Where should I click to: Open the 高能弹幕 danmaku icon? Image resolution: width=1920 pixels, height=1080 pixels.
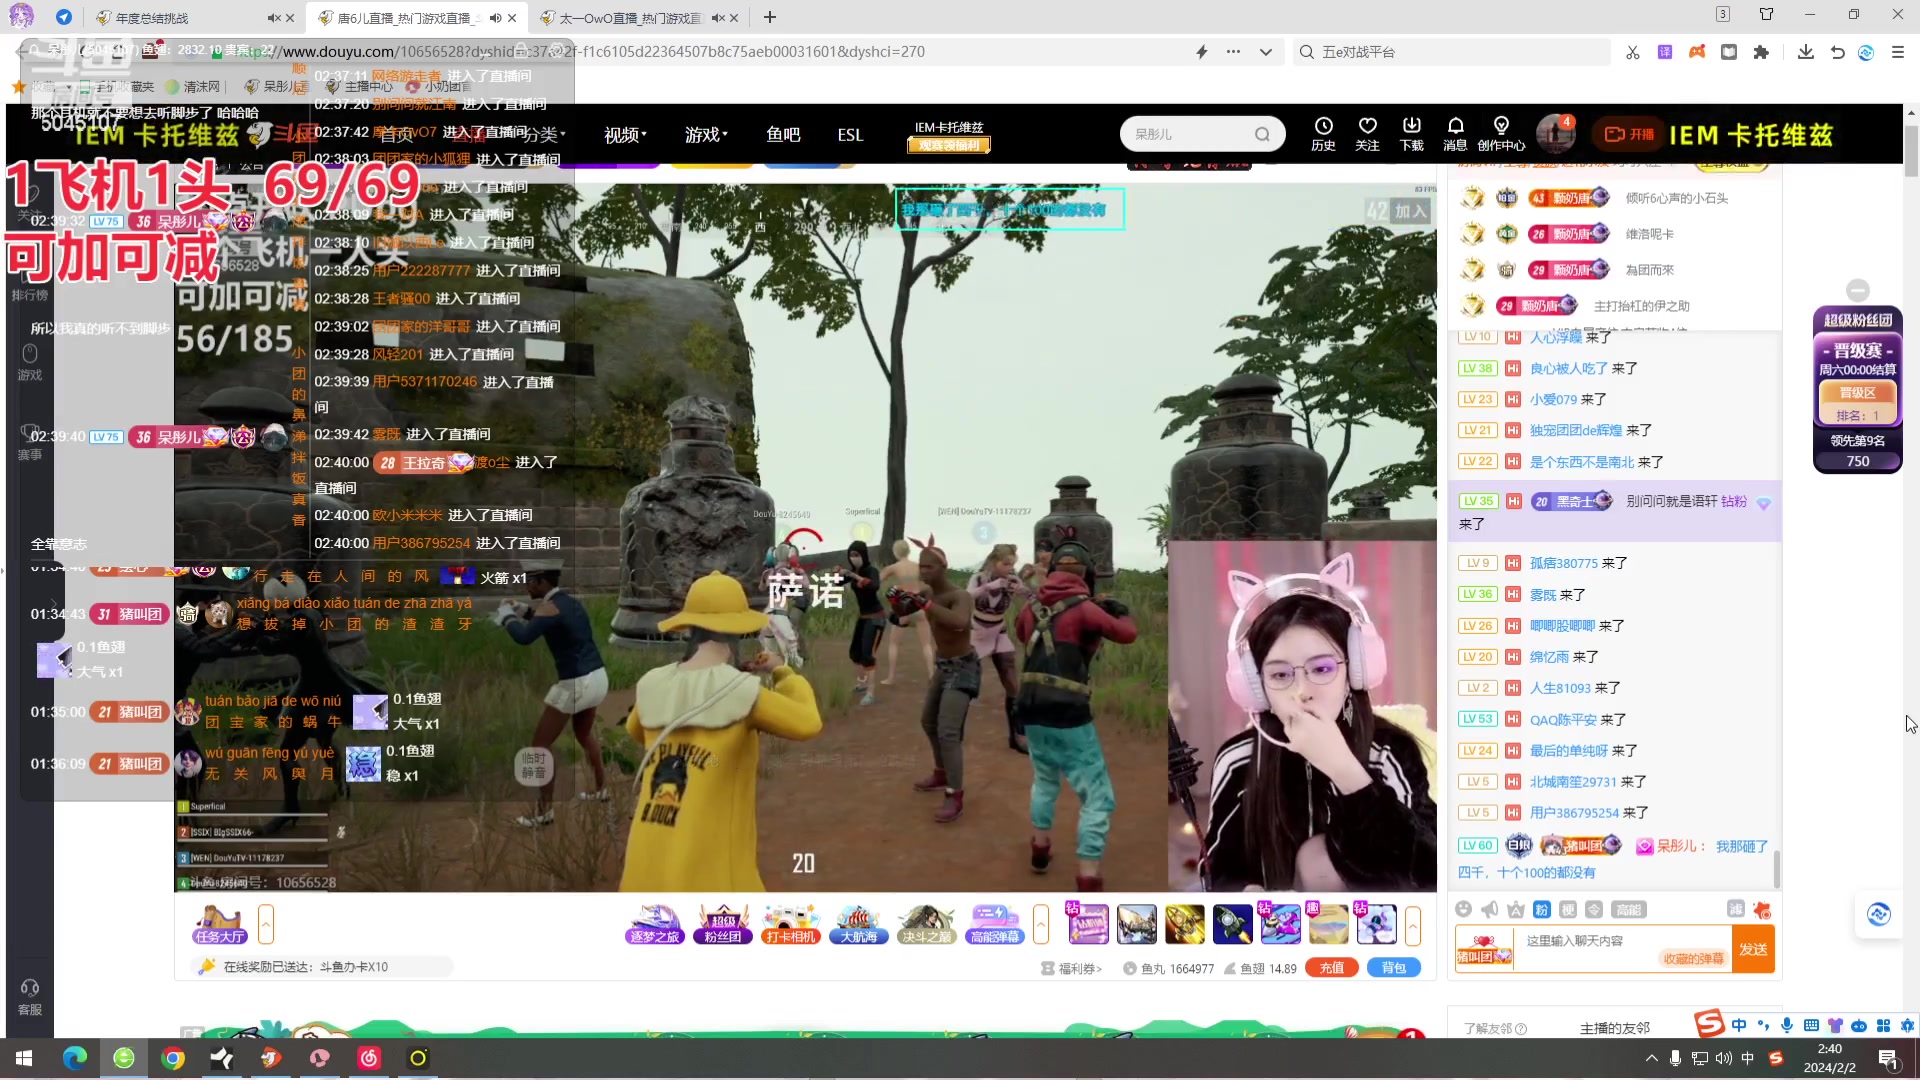(x=994, y=924)
